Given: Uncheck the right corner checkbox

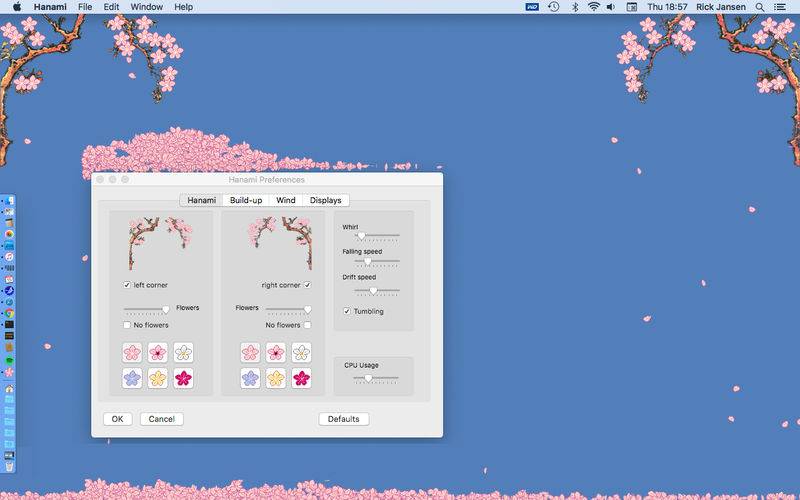Looking at the screenshot, I should [x=307, y=285].
